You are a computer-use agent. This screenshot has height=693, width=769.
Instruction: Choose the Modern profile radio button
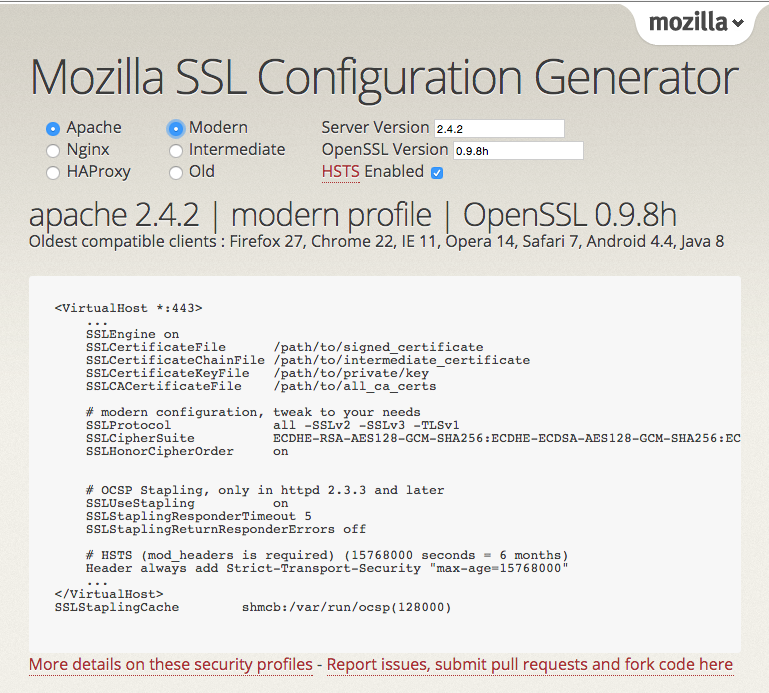[x=176, y=129]
